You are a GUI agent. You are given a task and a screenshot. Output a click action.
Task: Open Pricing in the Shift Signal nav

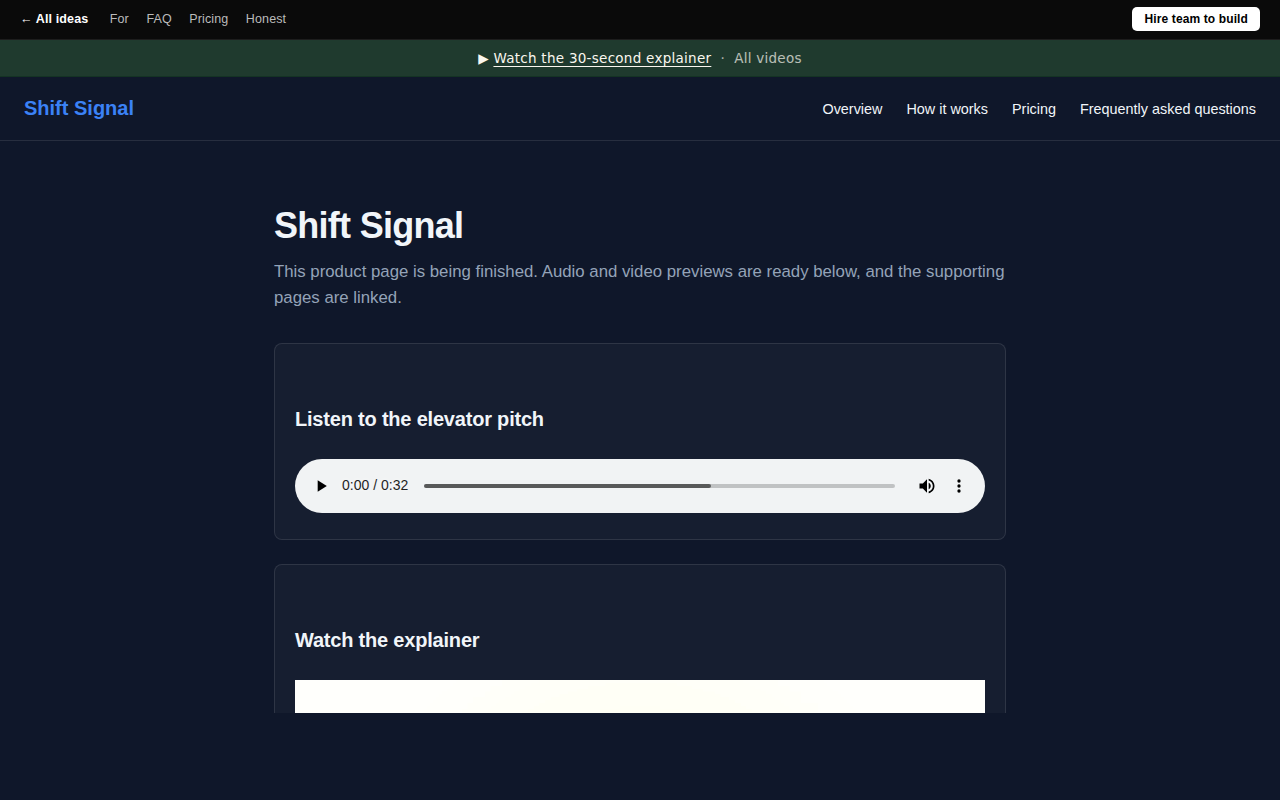pos(1034,109)
